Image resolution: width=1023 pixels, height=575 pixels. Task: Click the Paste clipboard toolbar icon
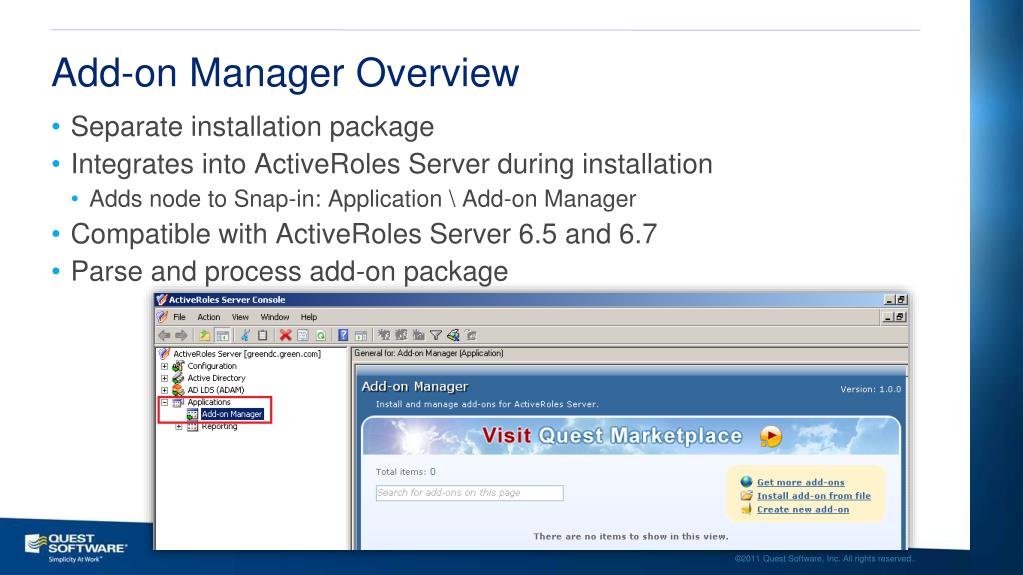coord(262,335)
